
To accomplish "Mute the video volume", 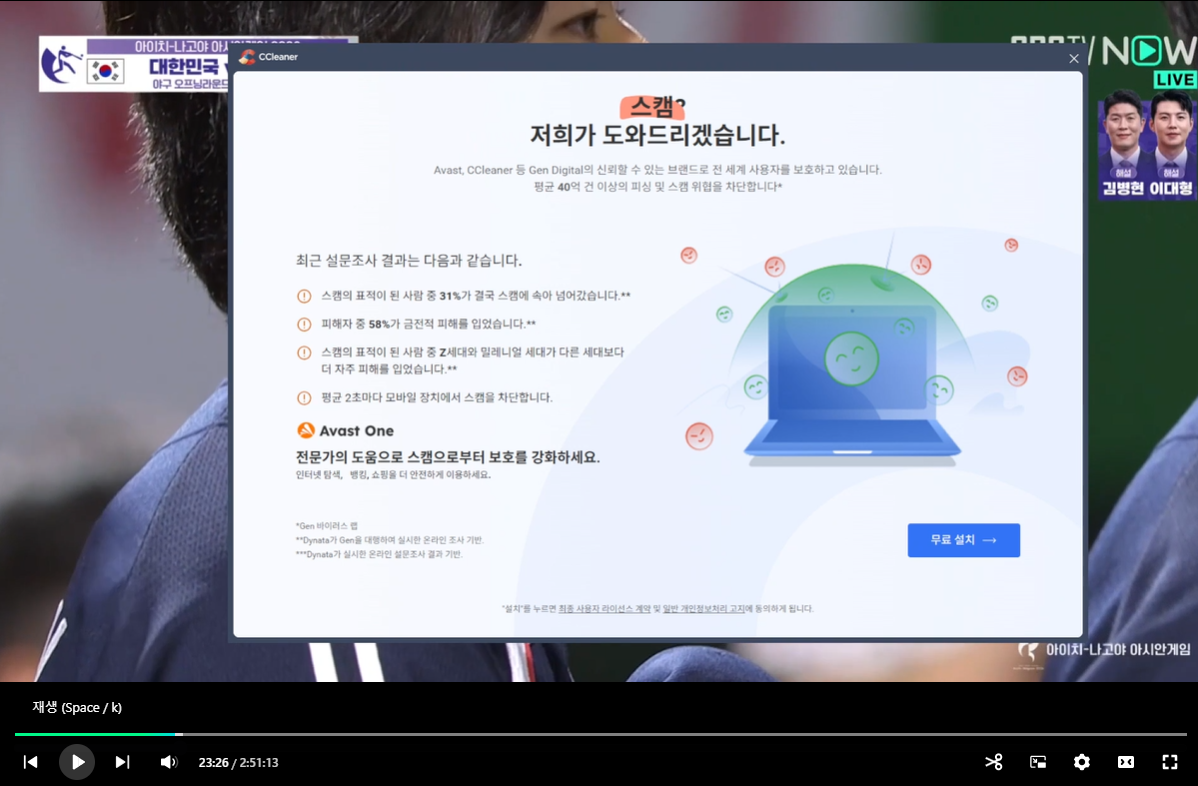I will pos(168,762).
